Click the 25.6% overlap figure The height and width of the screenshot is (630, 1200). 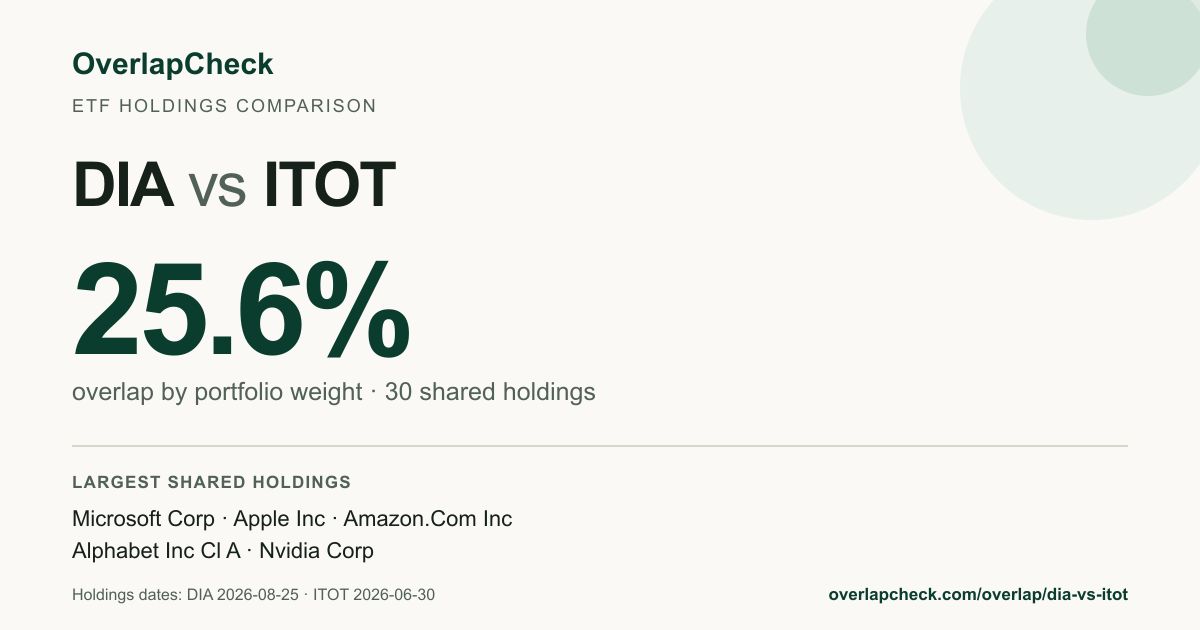coord(241,309)
